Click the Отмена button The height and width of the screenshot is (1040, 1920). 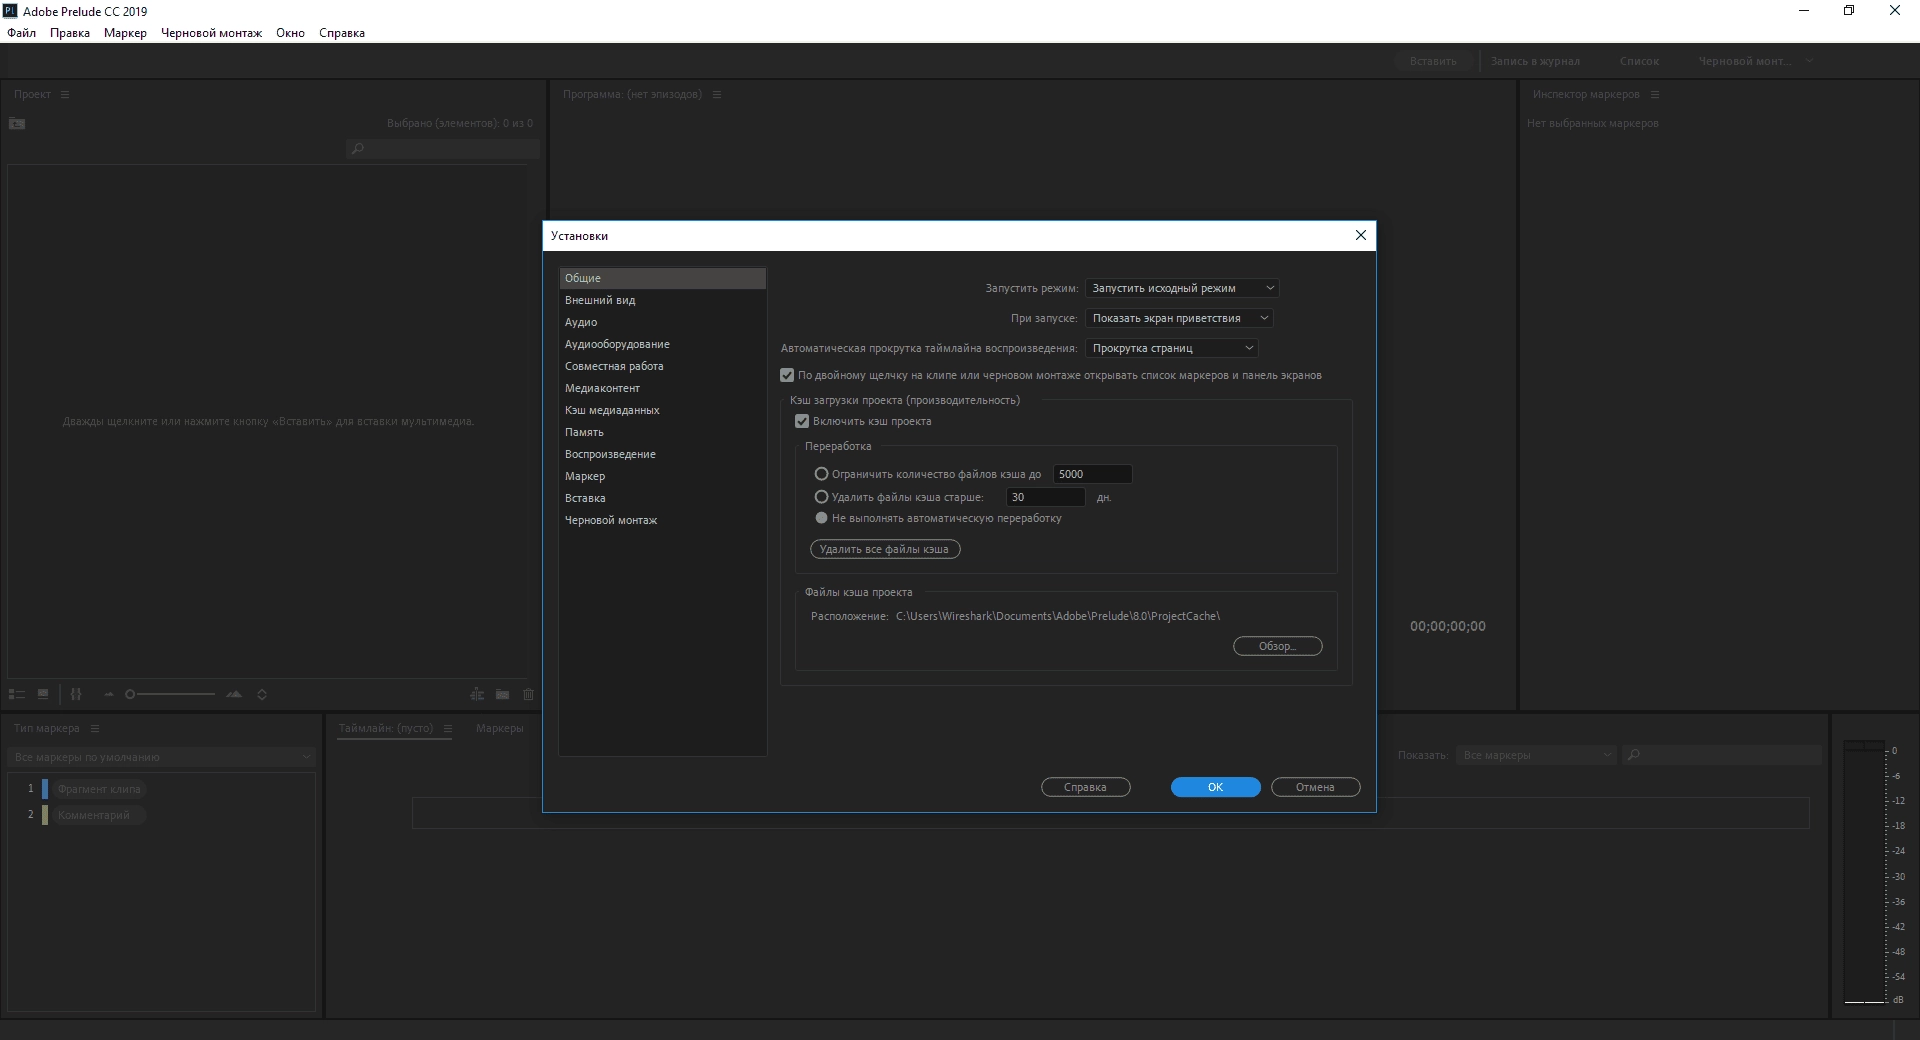click(1315, 787)
